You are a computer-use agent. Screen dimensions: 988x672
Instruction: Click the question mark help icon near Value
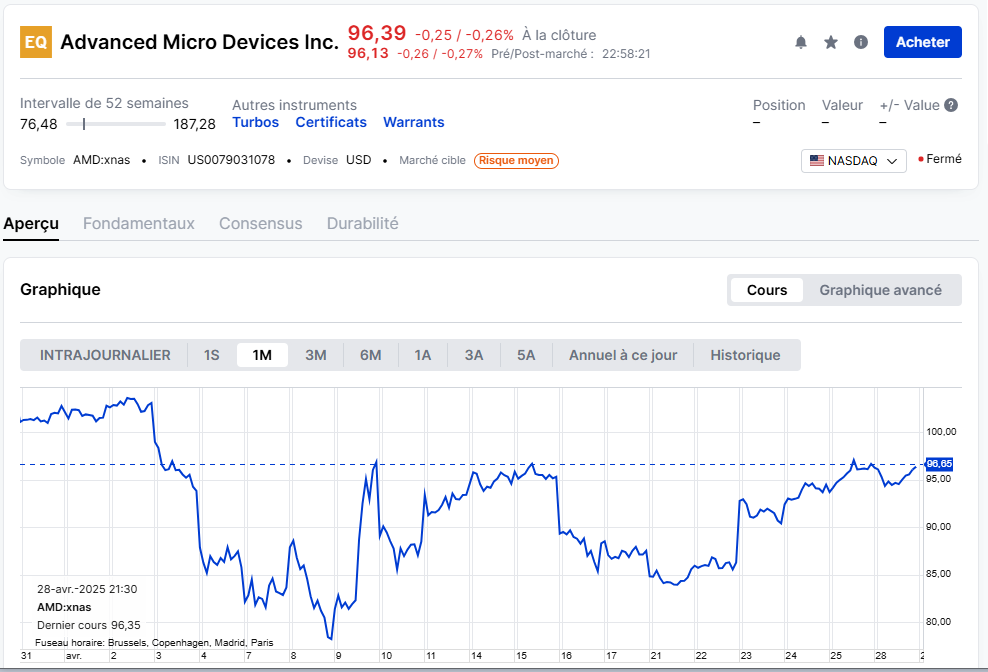pos(951,105)
